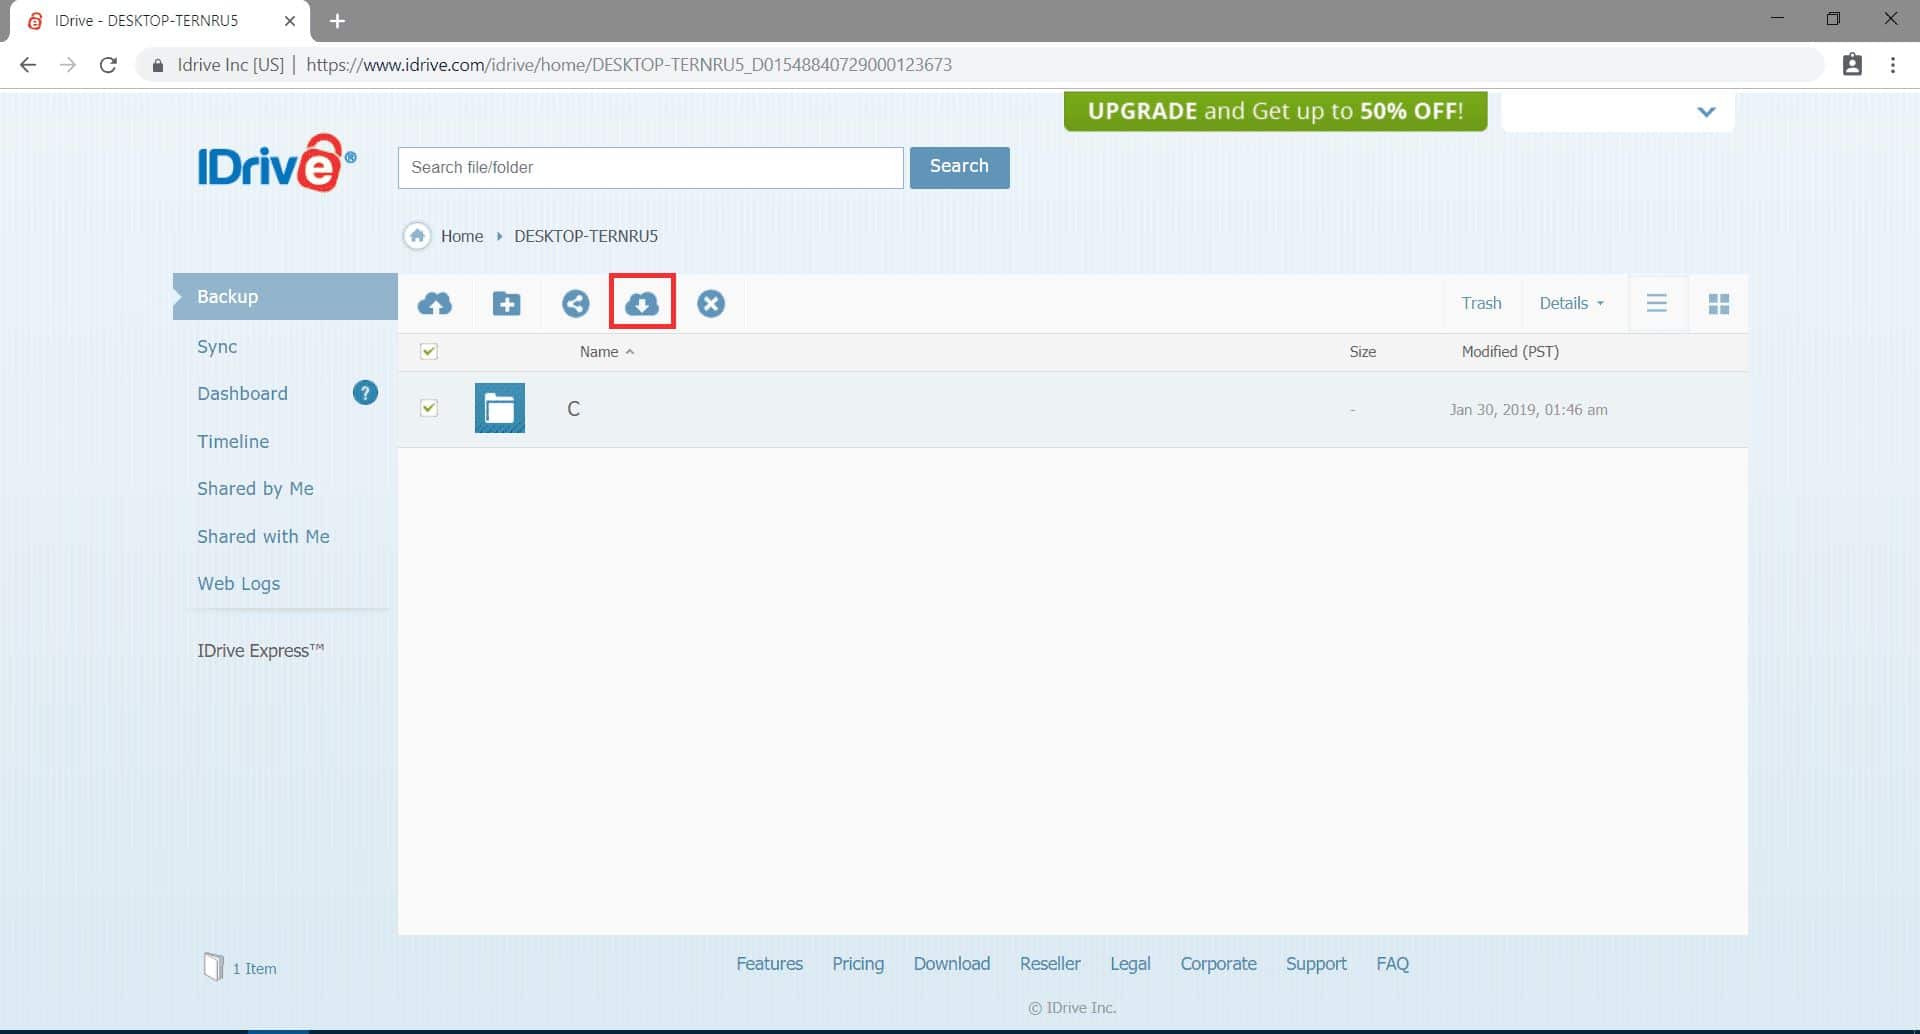This screenshot has height=1034, width=1920.
Task: Open the Features footer link
Action: (769, 963)
